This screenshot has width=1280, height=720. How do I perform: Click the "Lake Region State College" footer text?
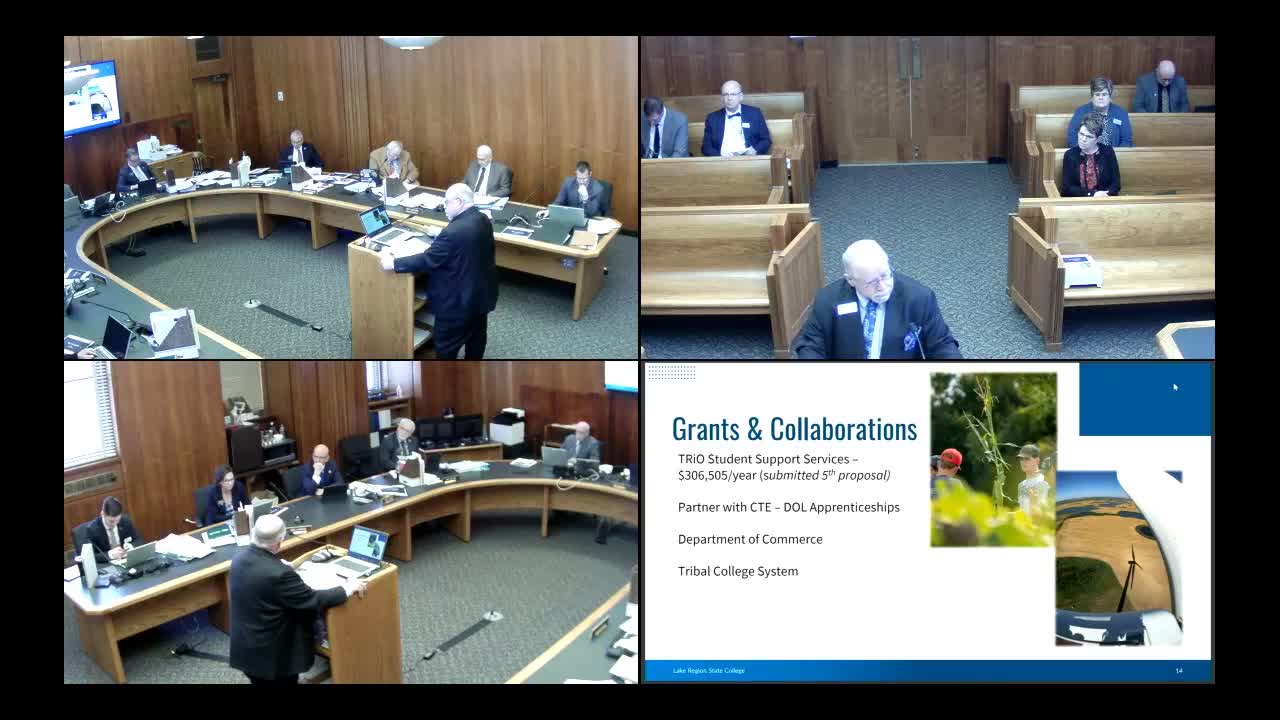[708, 670]
